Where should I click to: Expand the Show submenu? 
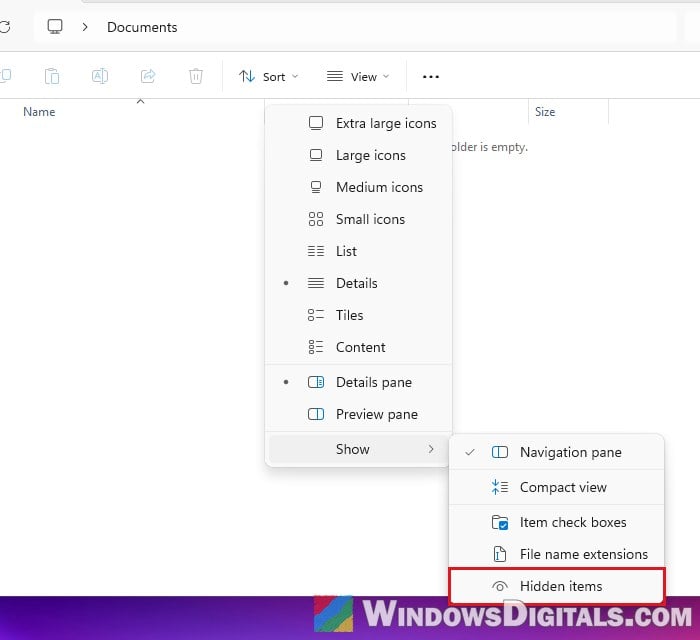tap(358, 449)
